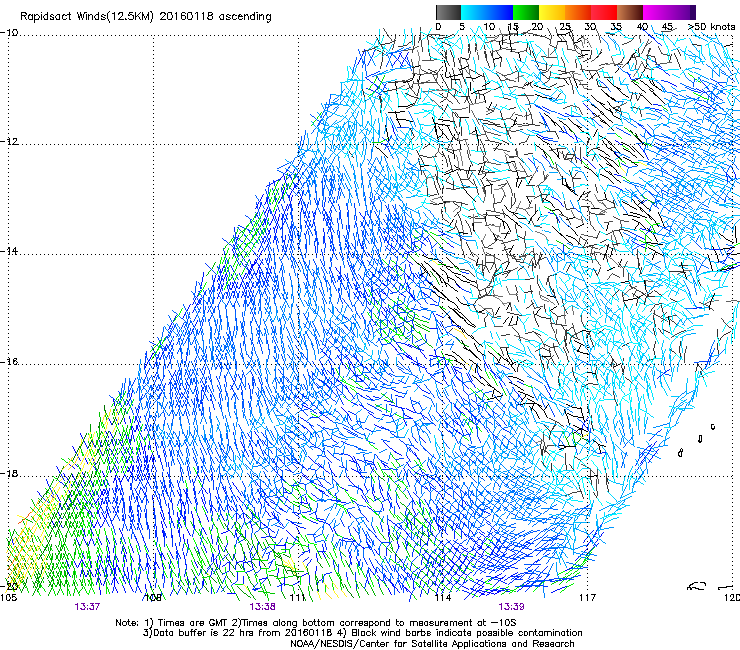Click the legend scale value '0'
Screen dimensions: 740x650
(x=438, y=27)
